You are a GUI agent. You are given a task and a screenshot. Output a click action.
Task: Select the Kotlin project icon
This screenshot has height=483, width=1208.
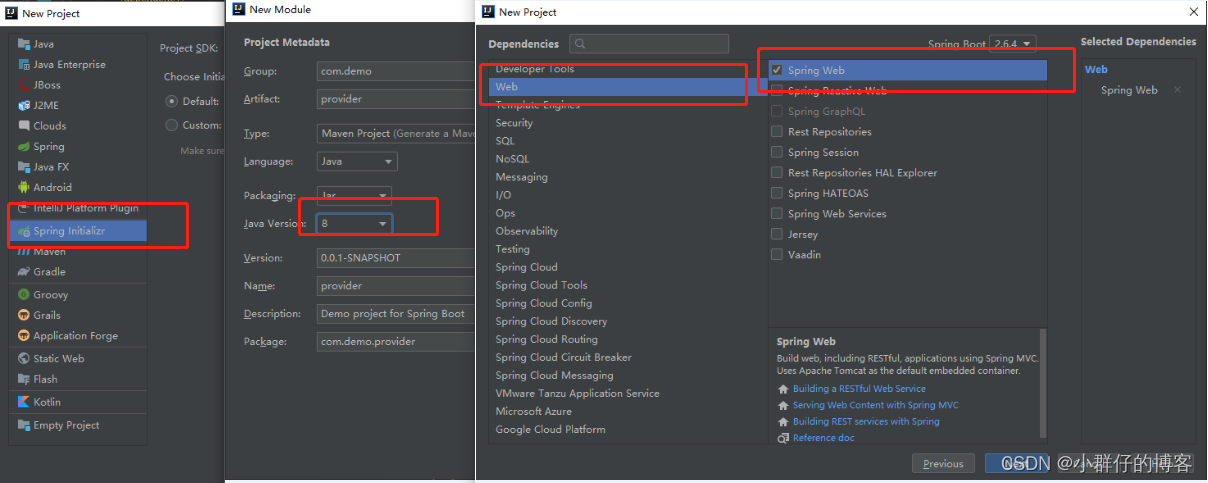click(x=24, y=402)
